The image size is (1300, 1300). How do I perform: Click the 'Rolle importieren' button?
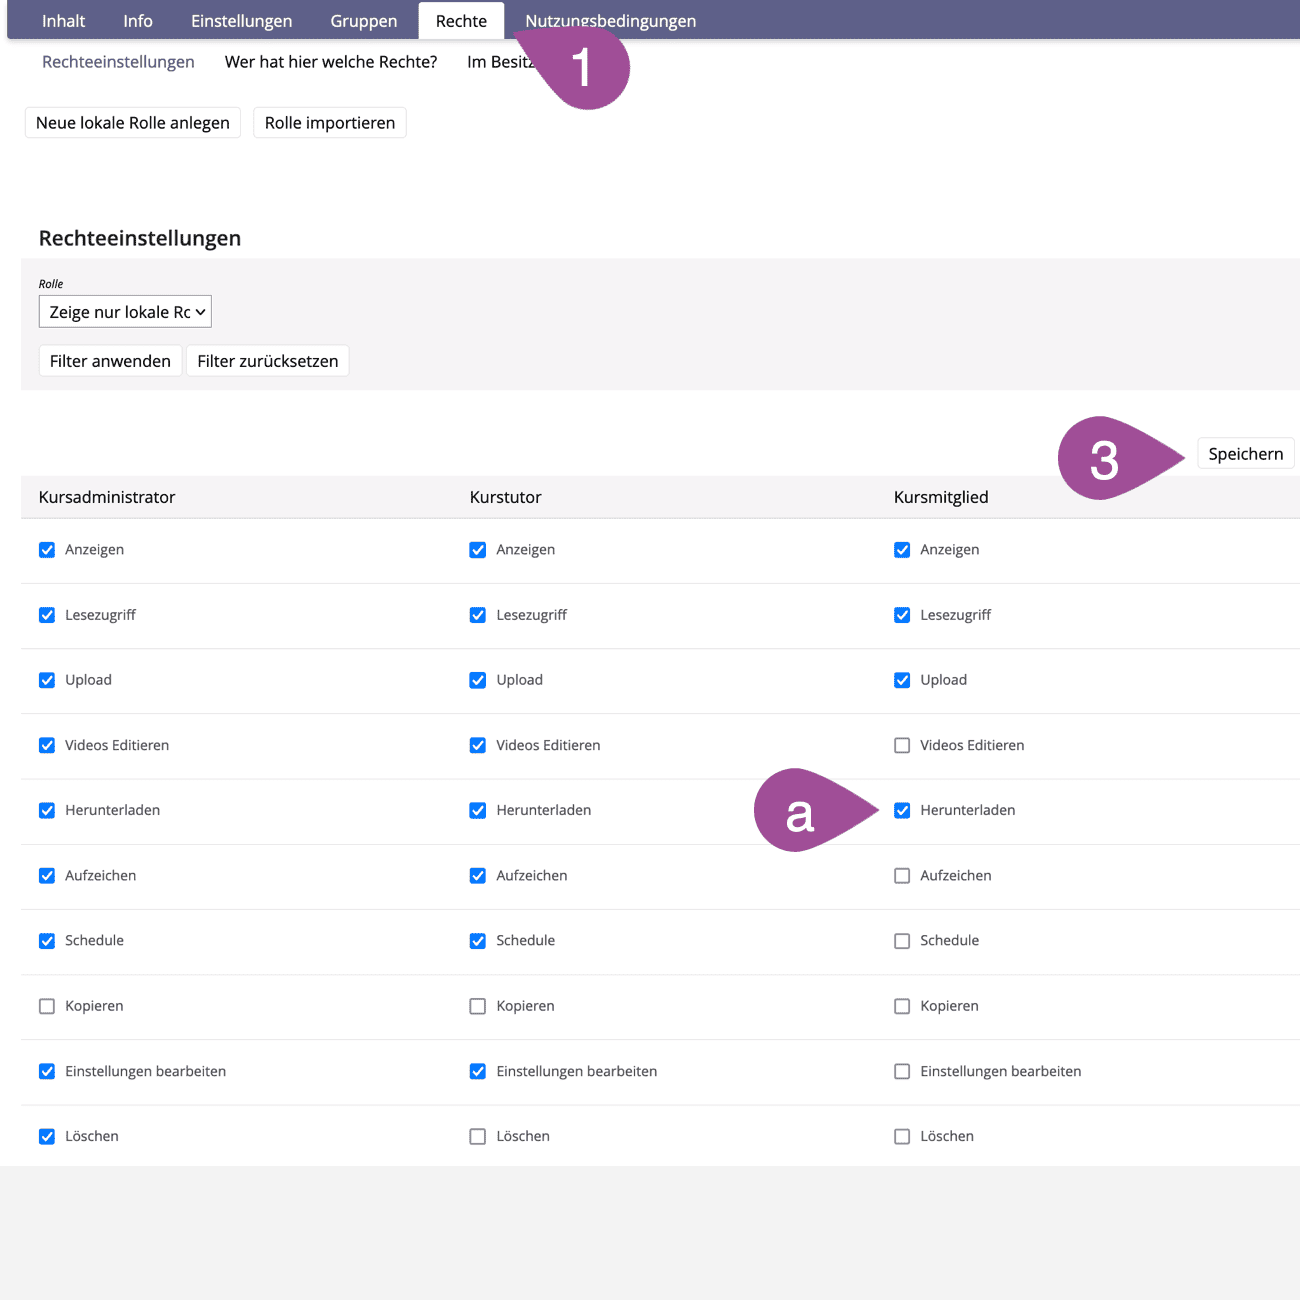tap(329, 123)
